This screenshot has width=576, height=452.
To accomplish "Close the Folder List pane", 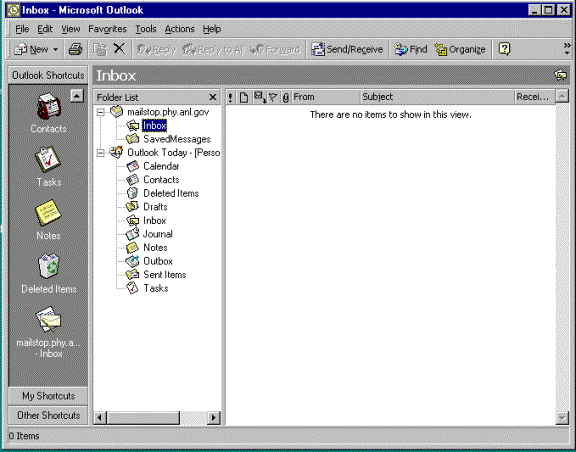I will (213, 97).
